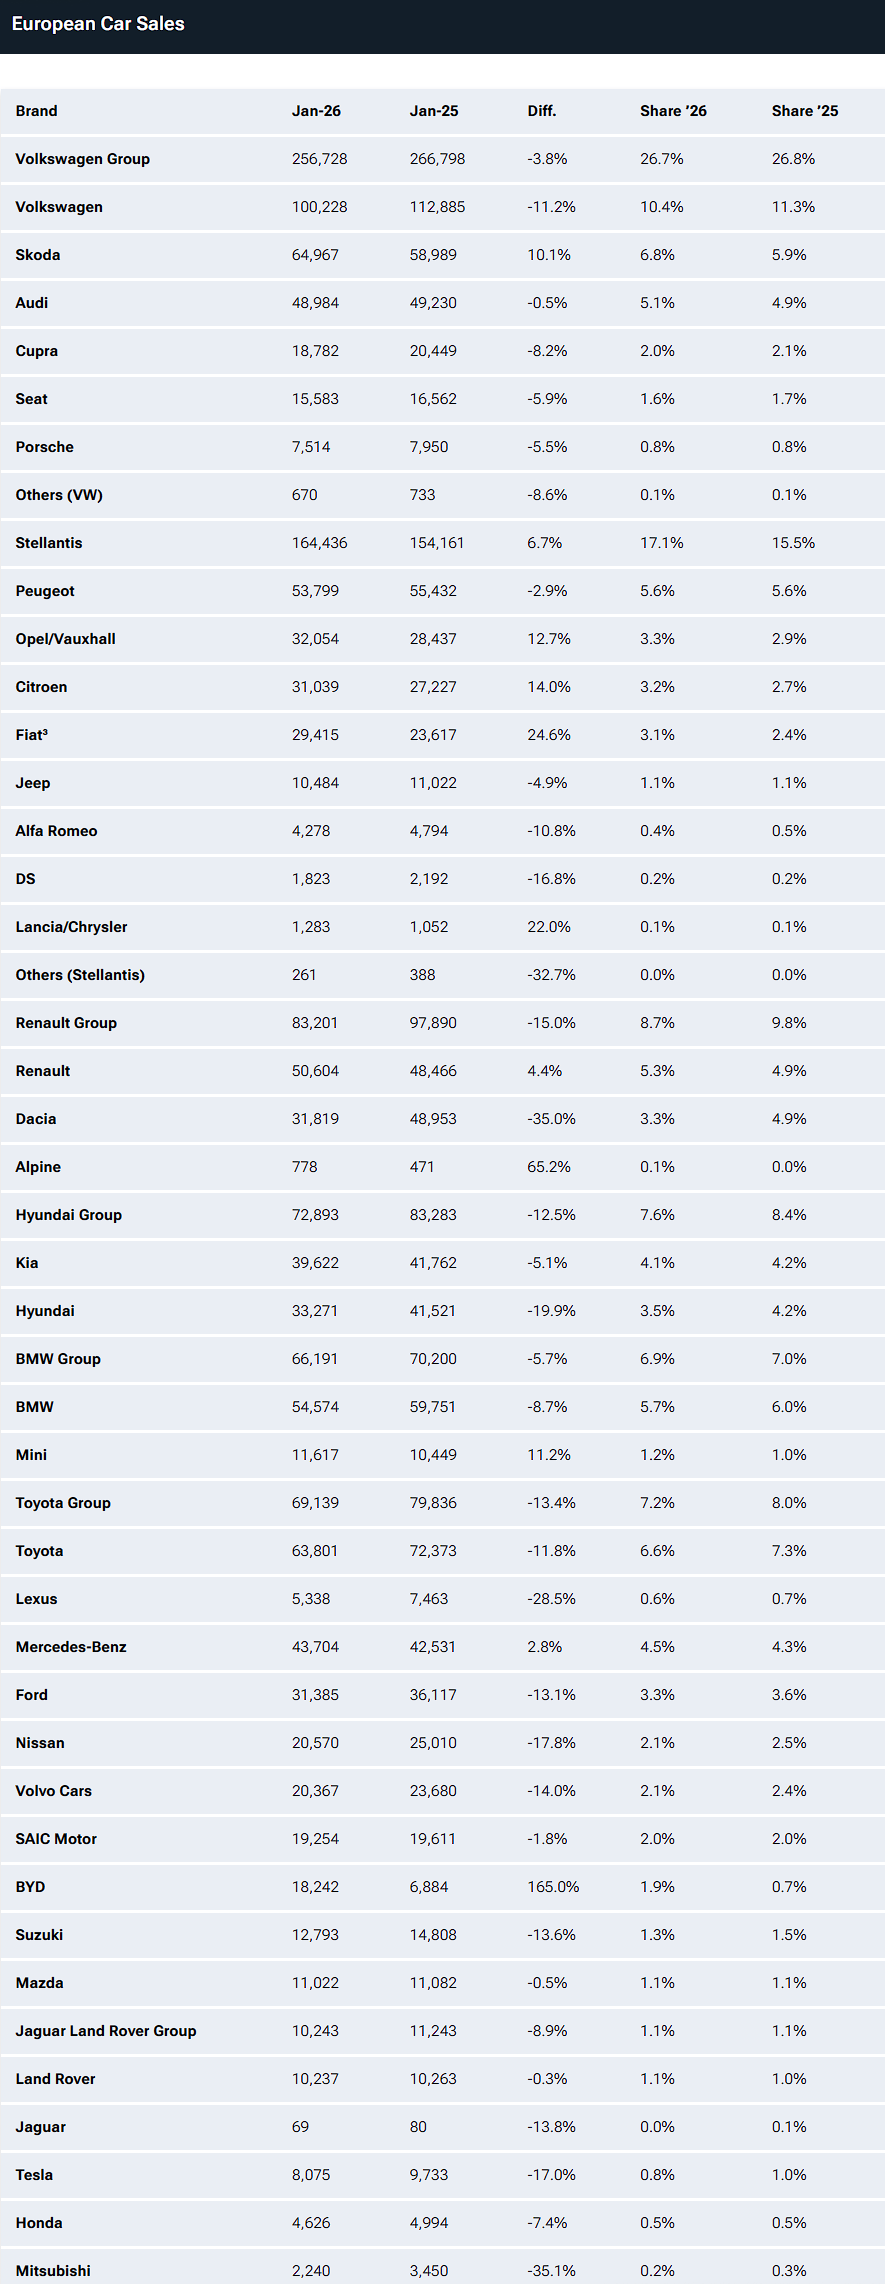Select the Jan-25 column header
The height and width of the screenshot is (2284, 885).
pos(434,111)
